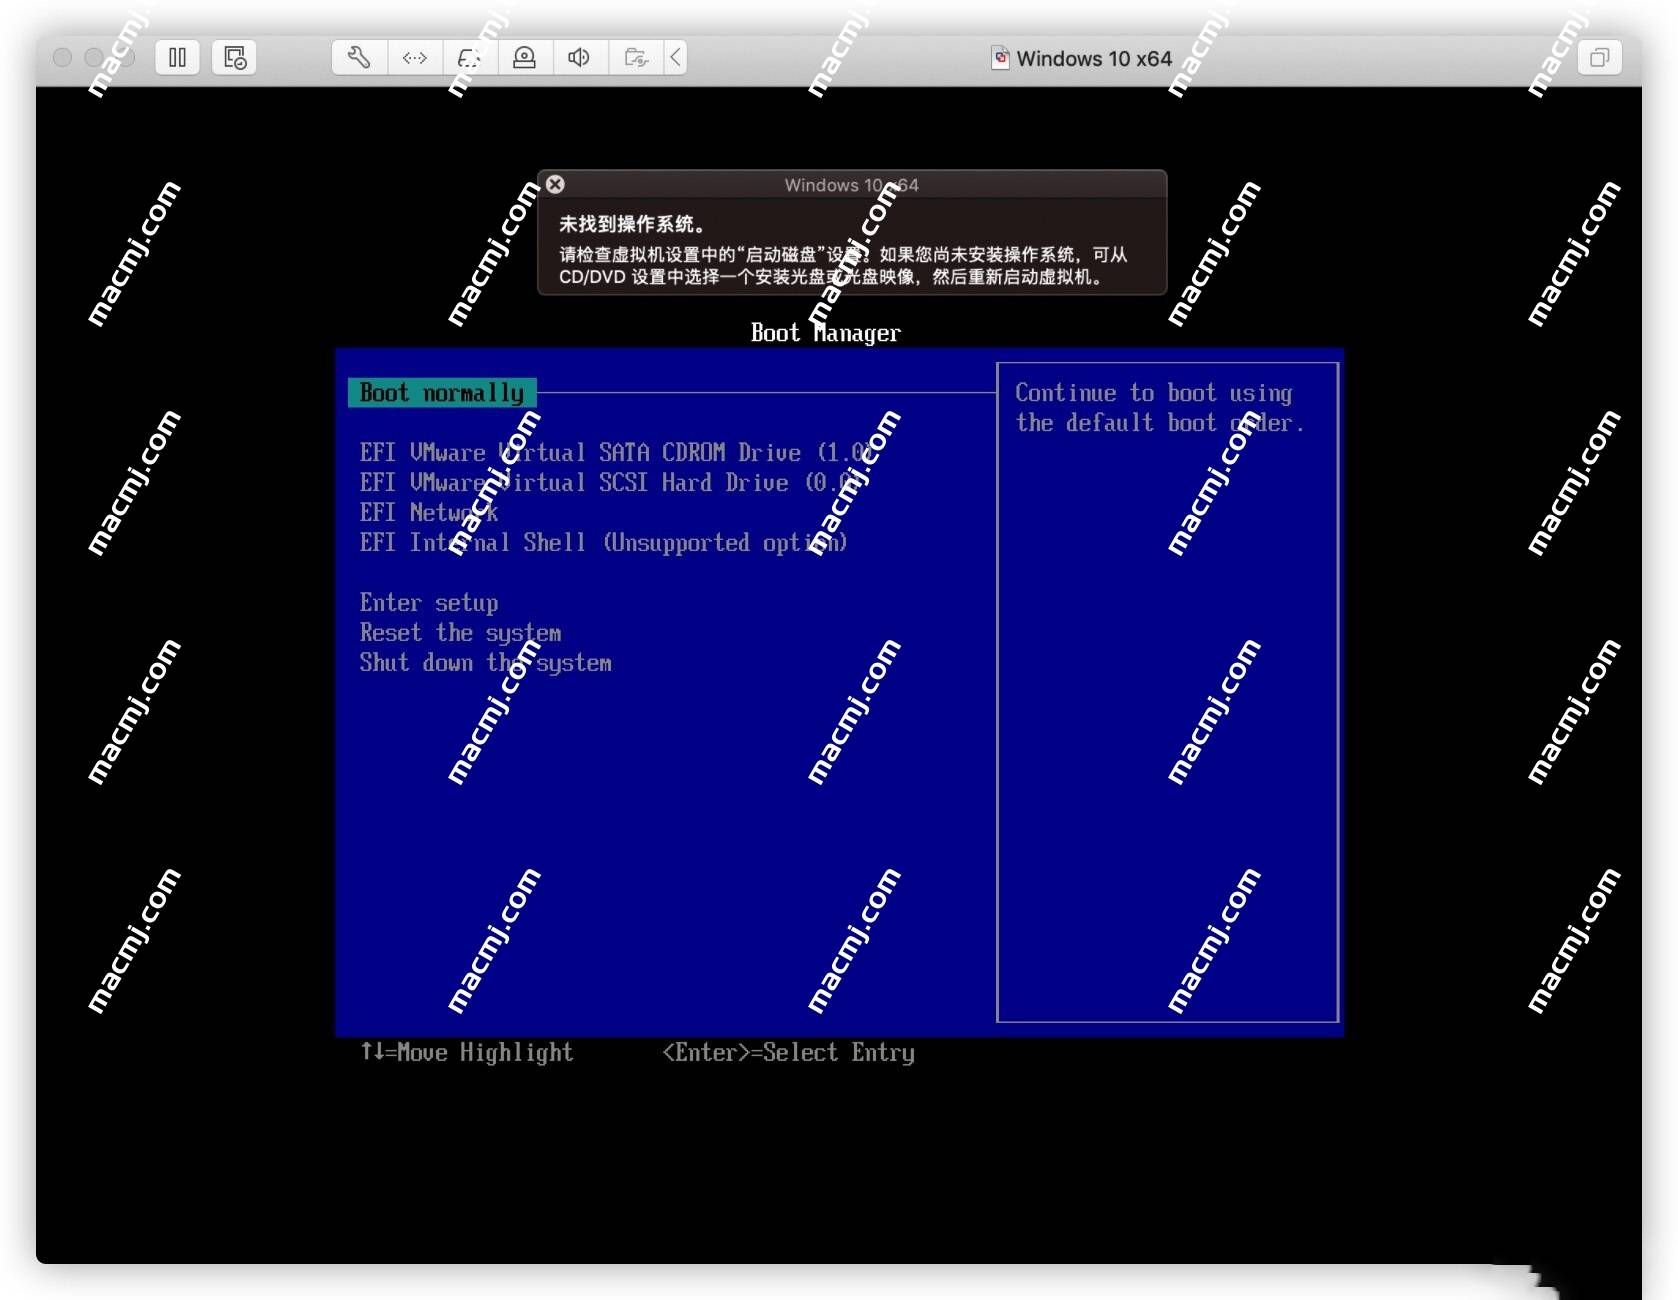1678x1300 pixels.
Task: Click the Boot Manager heading
Action: [x=825, y=333]
